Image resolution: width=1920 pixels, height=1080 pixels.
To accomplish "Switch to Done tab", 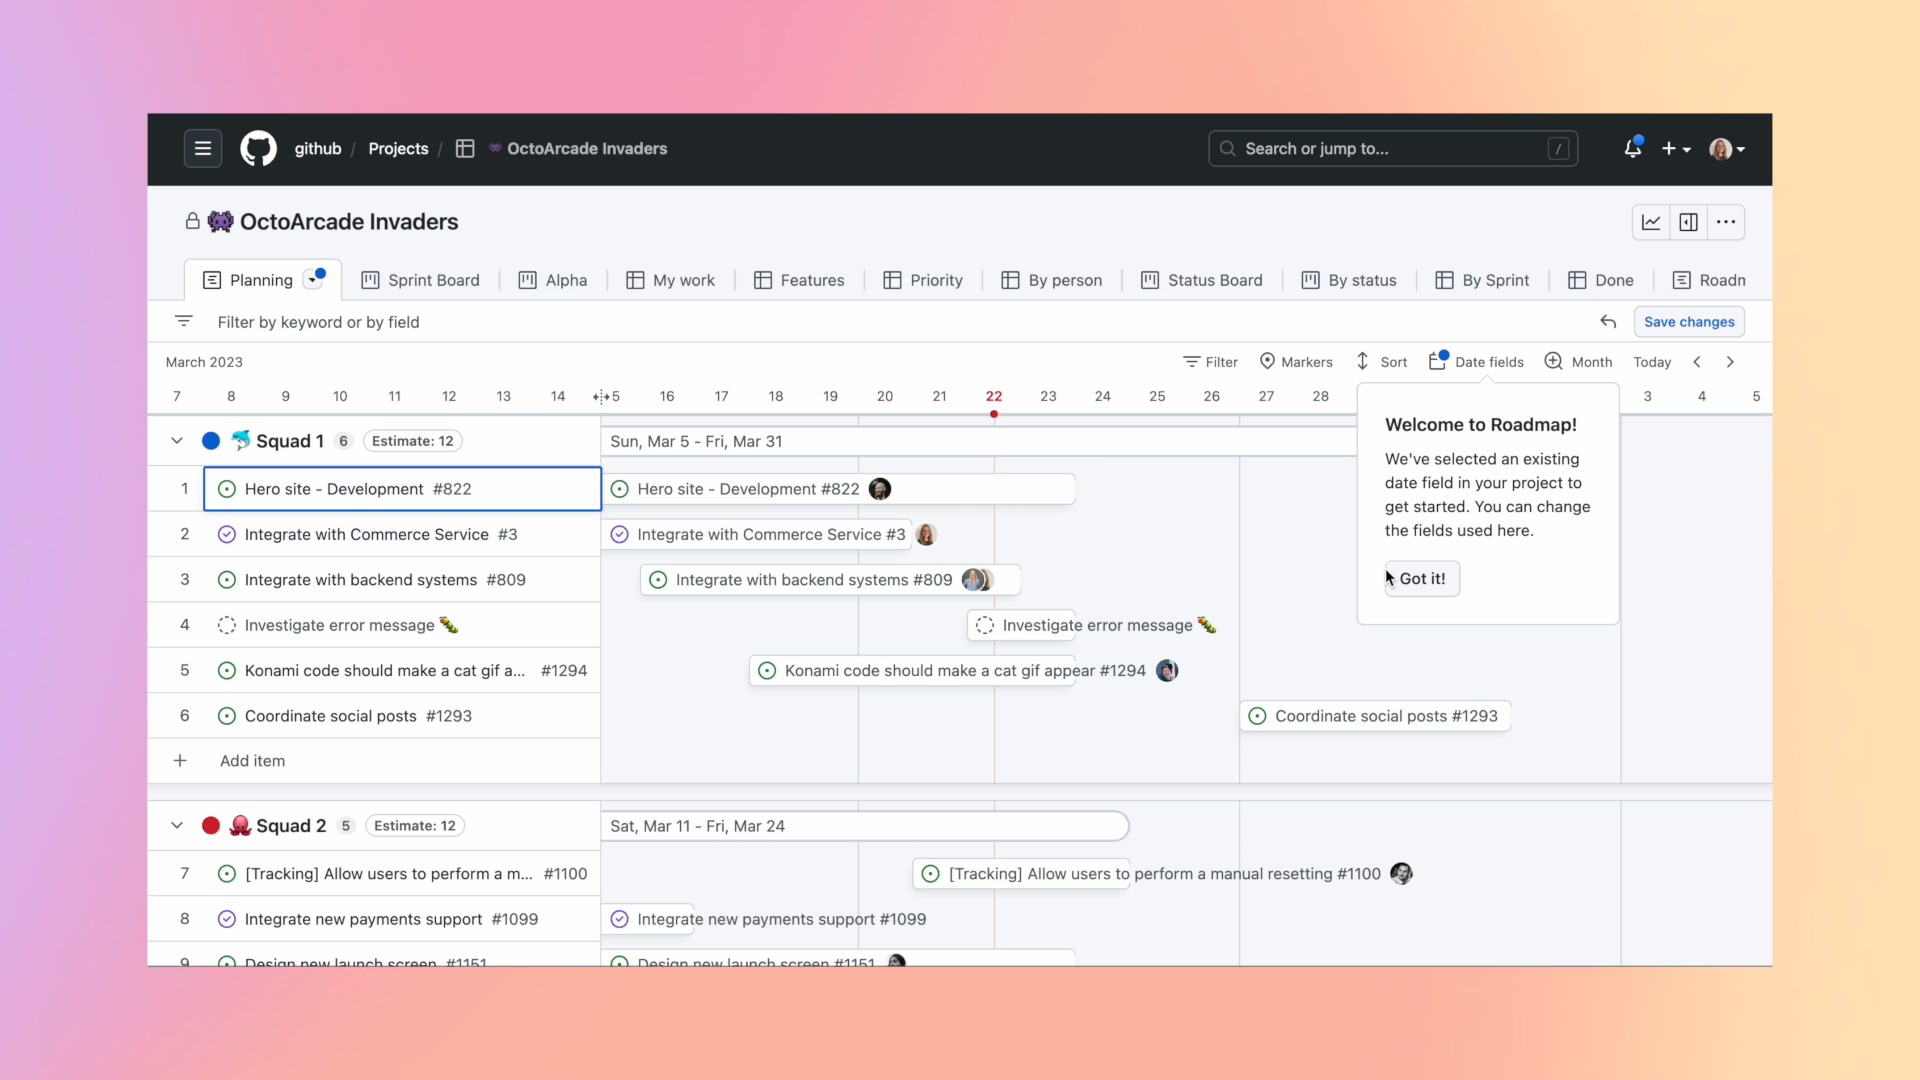I will click(x=1601, y=280).
